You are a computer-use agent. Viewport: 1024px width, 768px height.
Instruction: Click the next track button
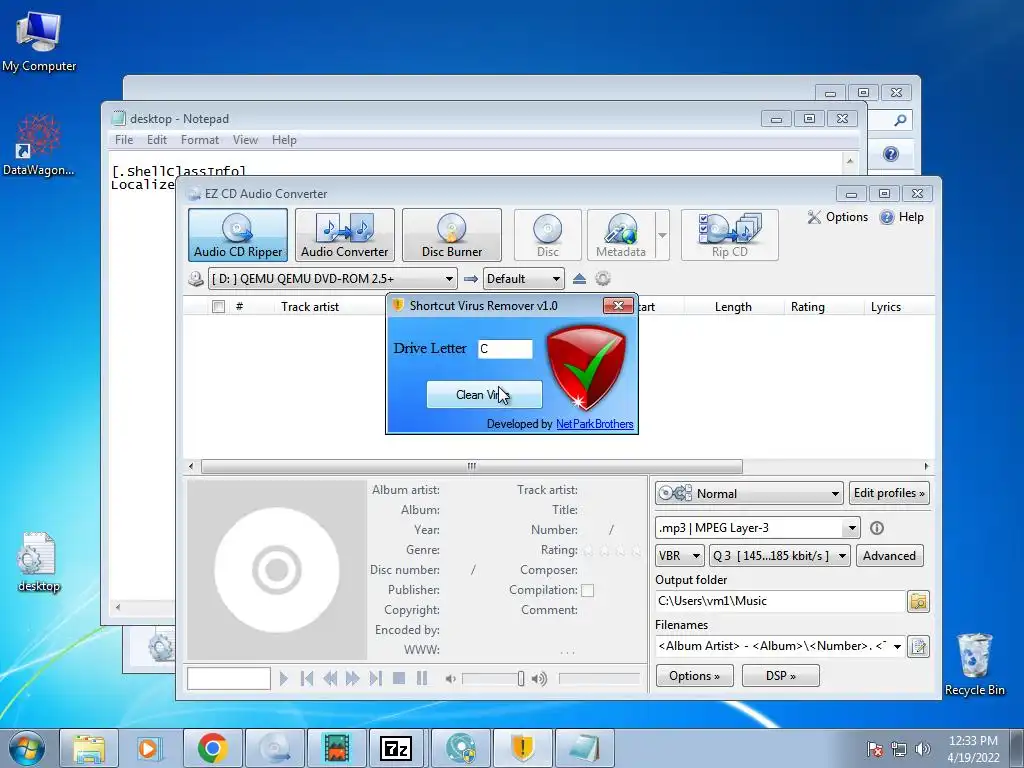(x=376, y=679)
